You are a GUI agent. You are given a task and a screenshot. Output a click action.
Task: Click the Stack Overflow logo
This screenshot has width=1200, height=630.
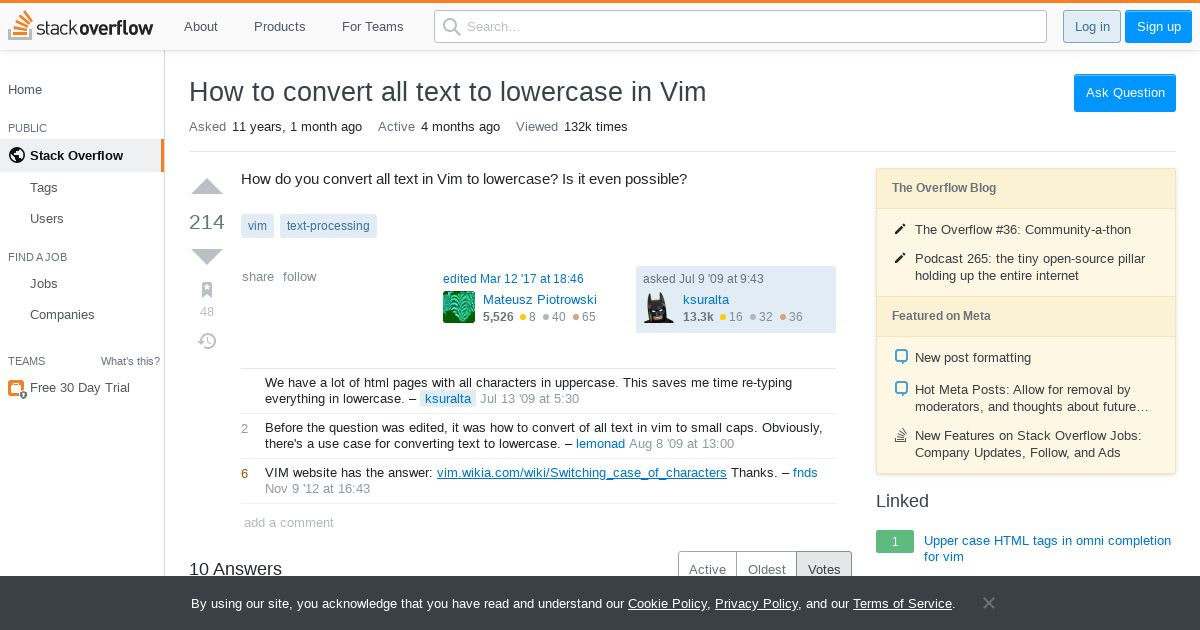coord(81,26)
